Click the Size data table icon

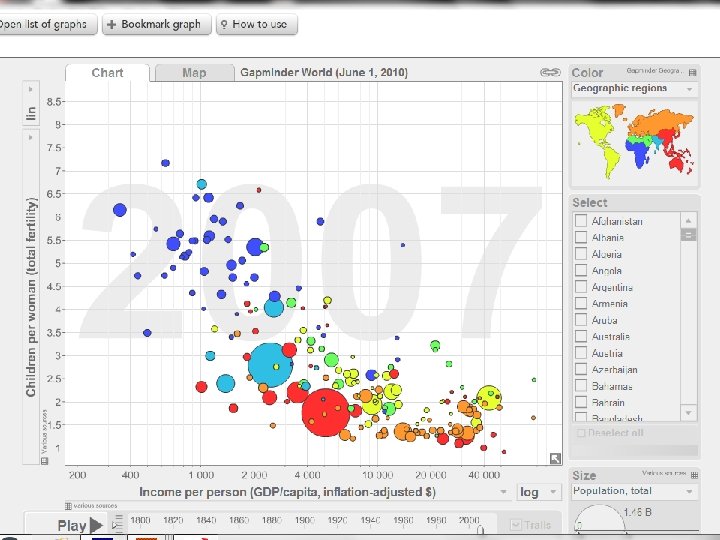tap(694, 475)
